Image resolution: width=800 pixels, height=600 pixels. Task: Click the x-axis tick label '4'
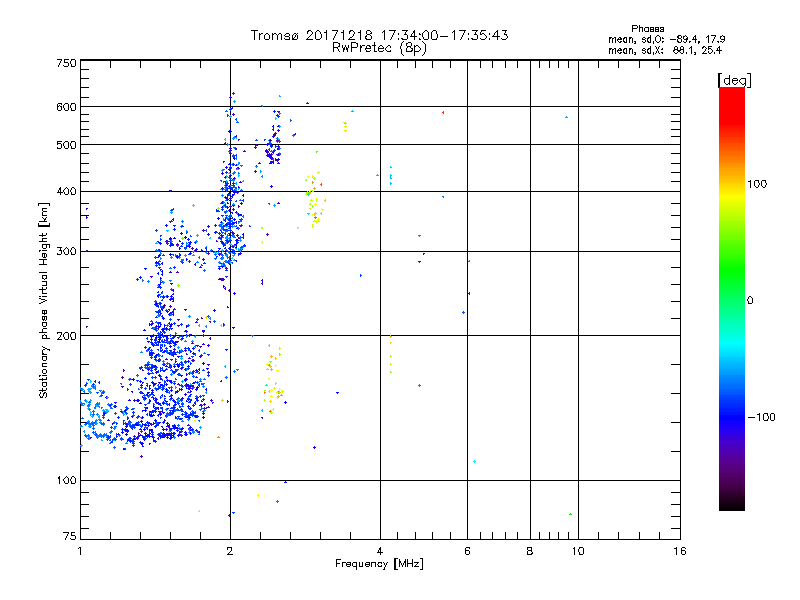tap(380, 551)
